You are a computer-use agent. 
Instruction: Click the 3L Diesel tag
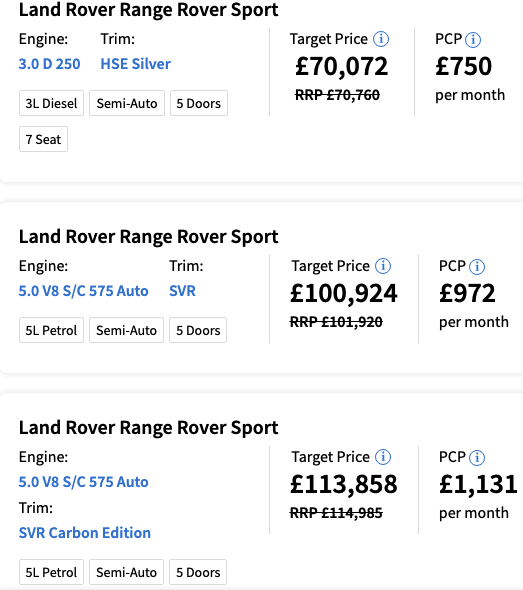pyautogui.click(x=51, y=103)
